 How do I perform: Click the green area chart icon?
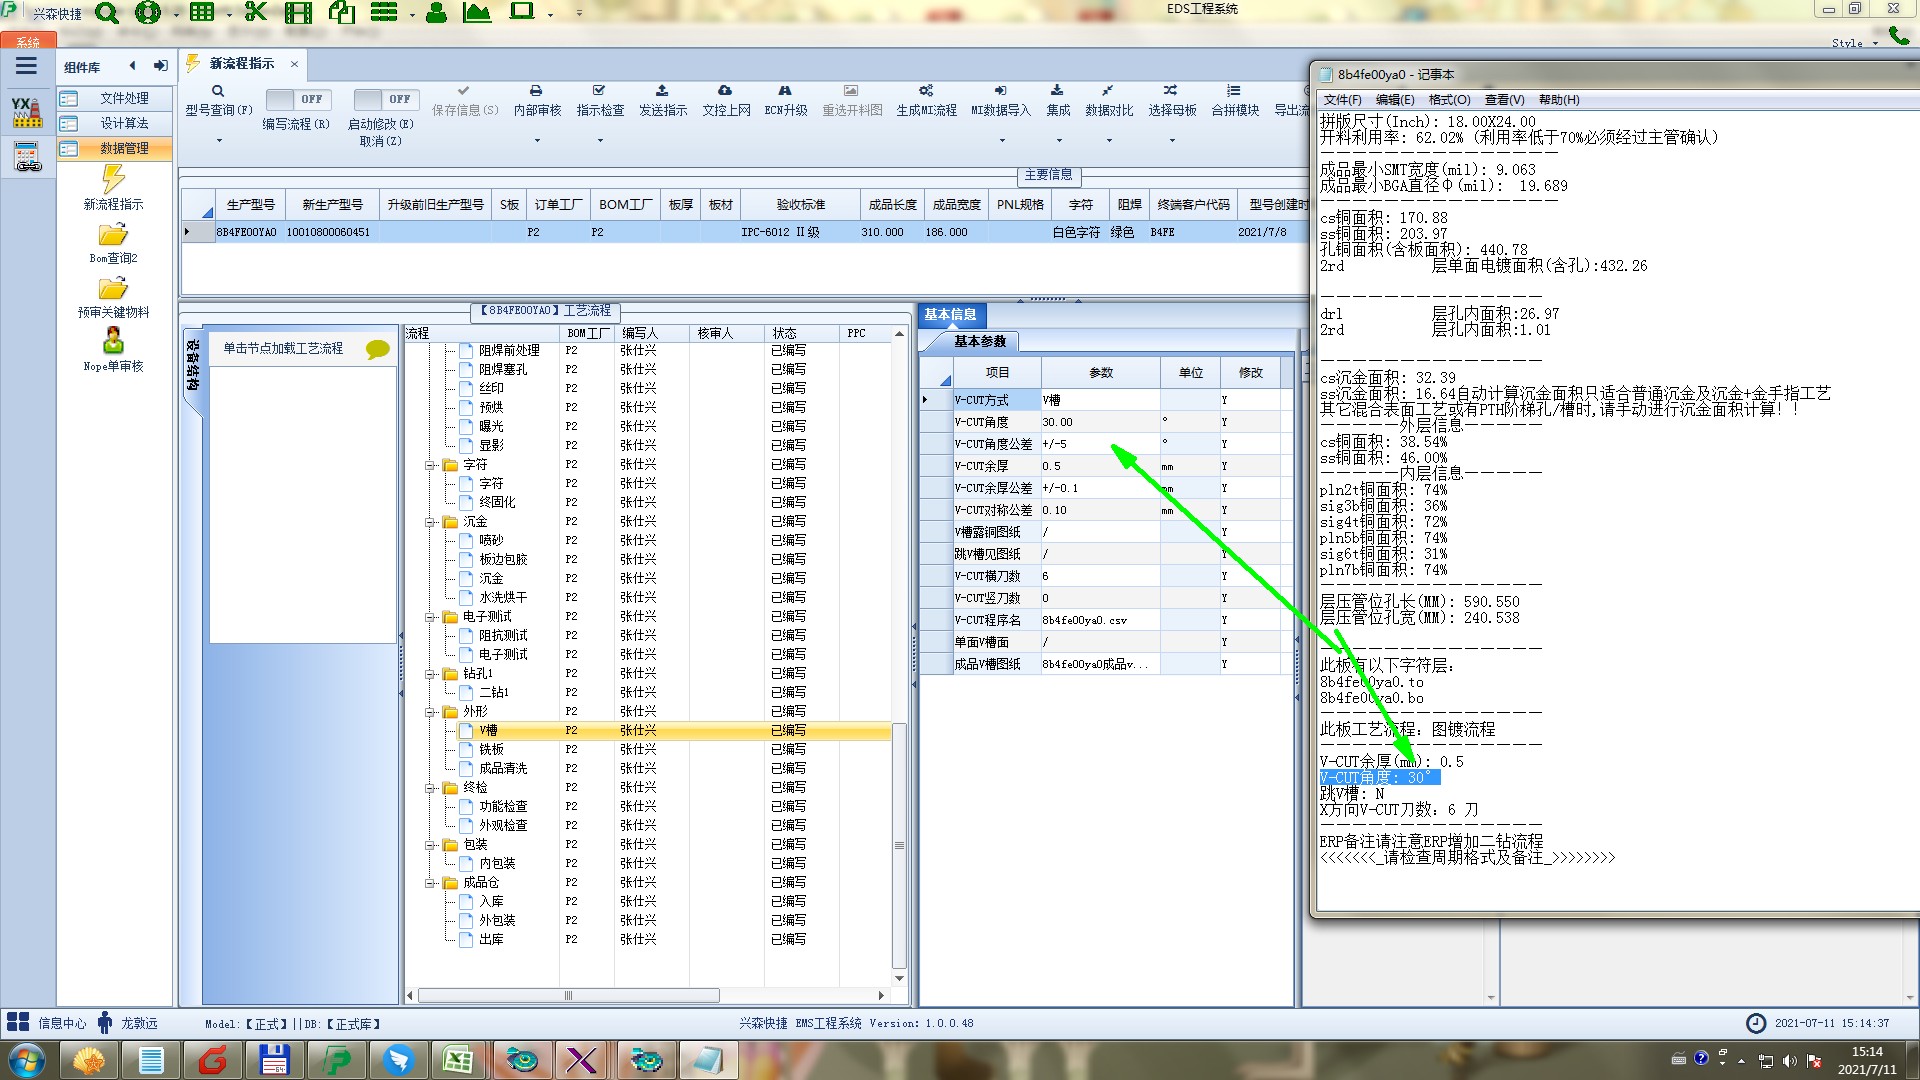pyautogui.click(x=477, y=13)
